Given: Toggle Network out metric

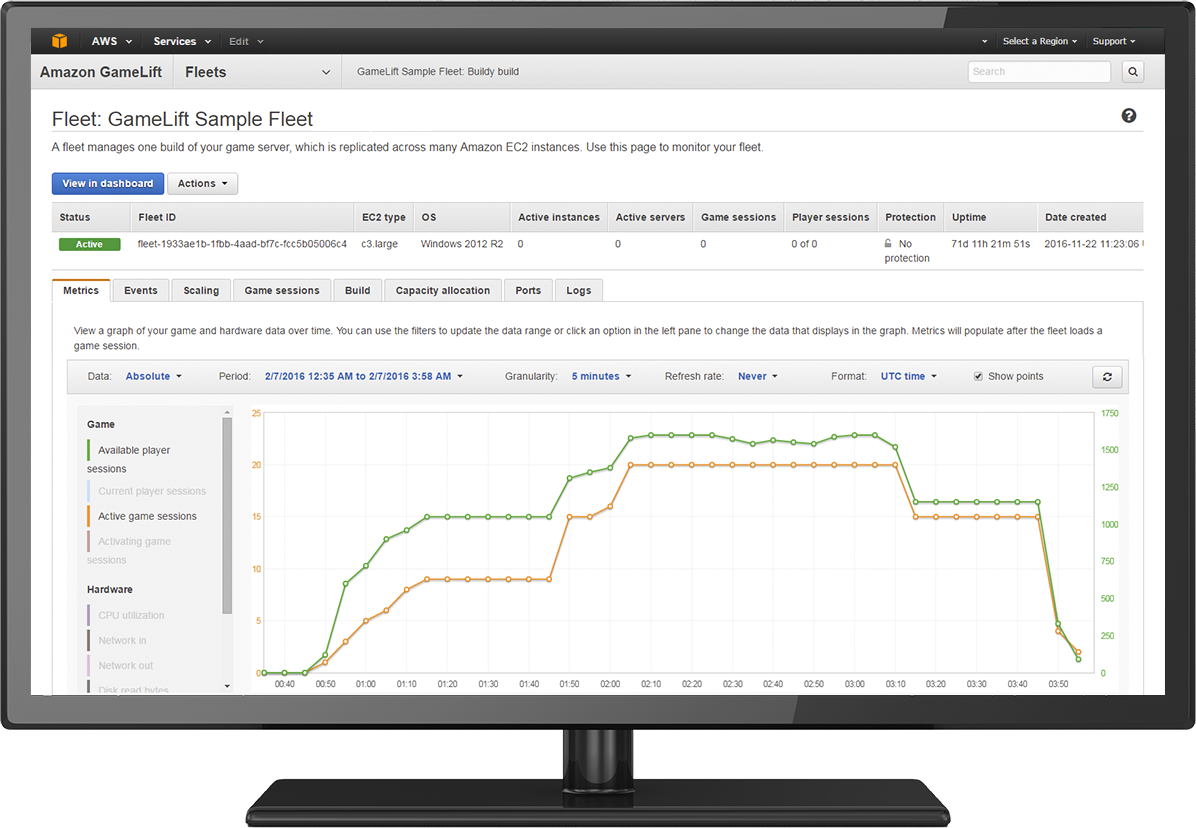Looking at the screenshot, I should [120, 666].
